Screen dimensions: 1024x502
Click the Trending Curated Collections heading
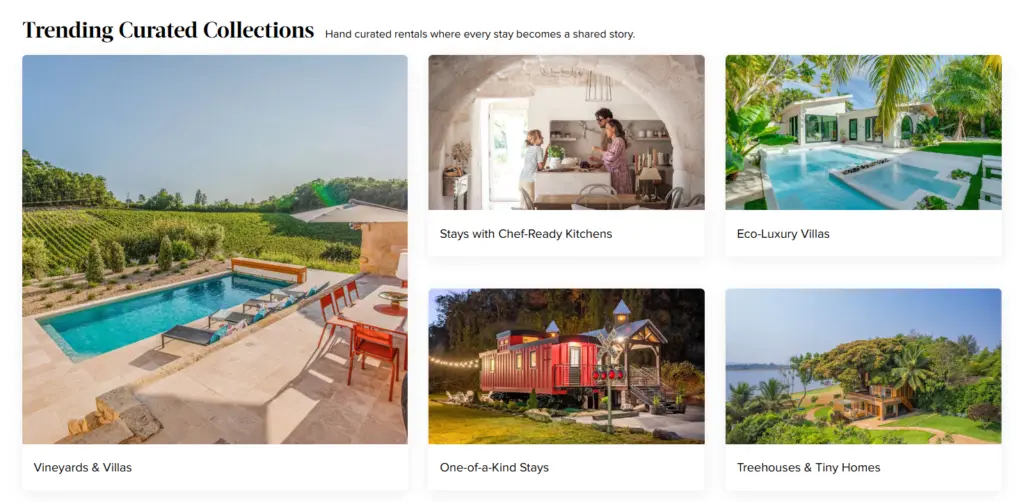[168, 31]
